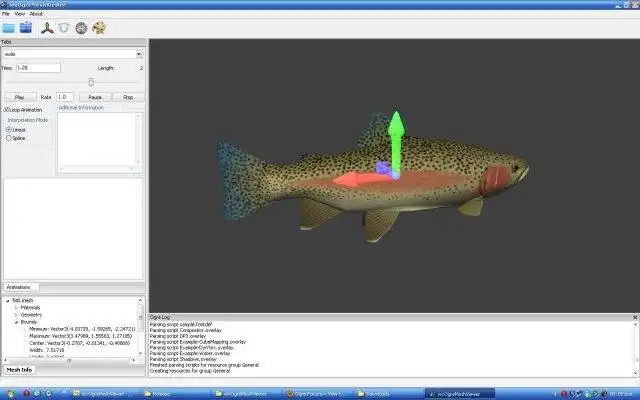This screenshot has width=640, height=400.
Task: Click log line 'Parsing script Compositor.overlay'
Action: click(x=186, y=330)
